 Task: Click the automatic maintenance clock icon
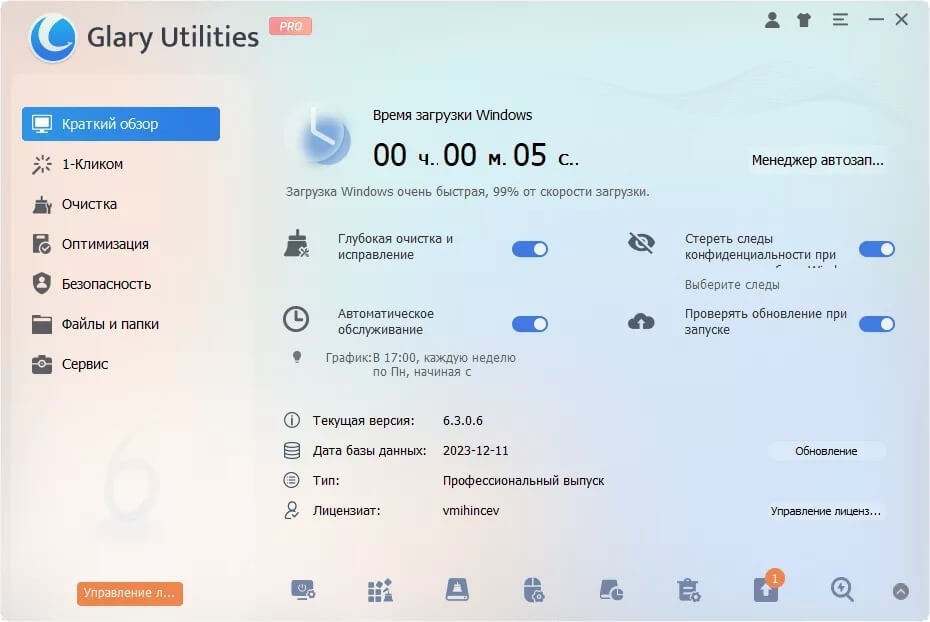(295, 319)
